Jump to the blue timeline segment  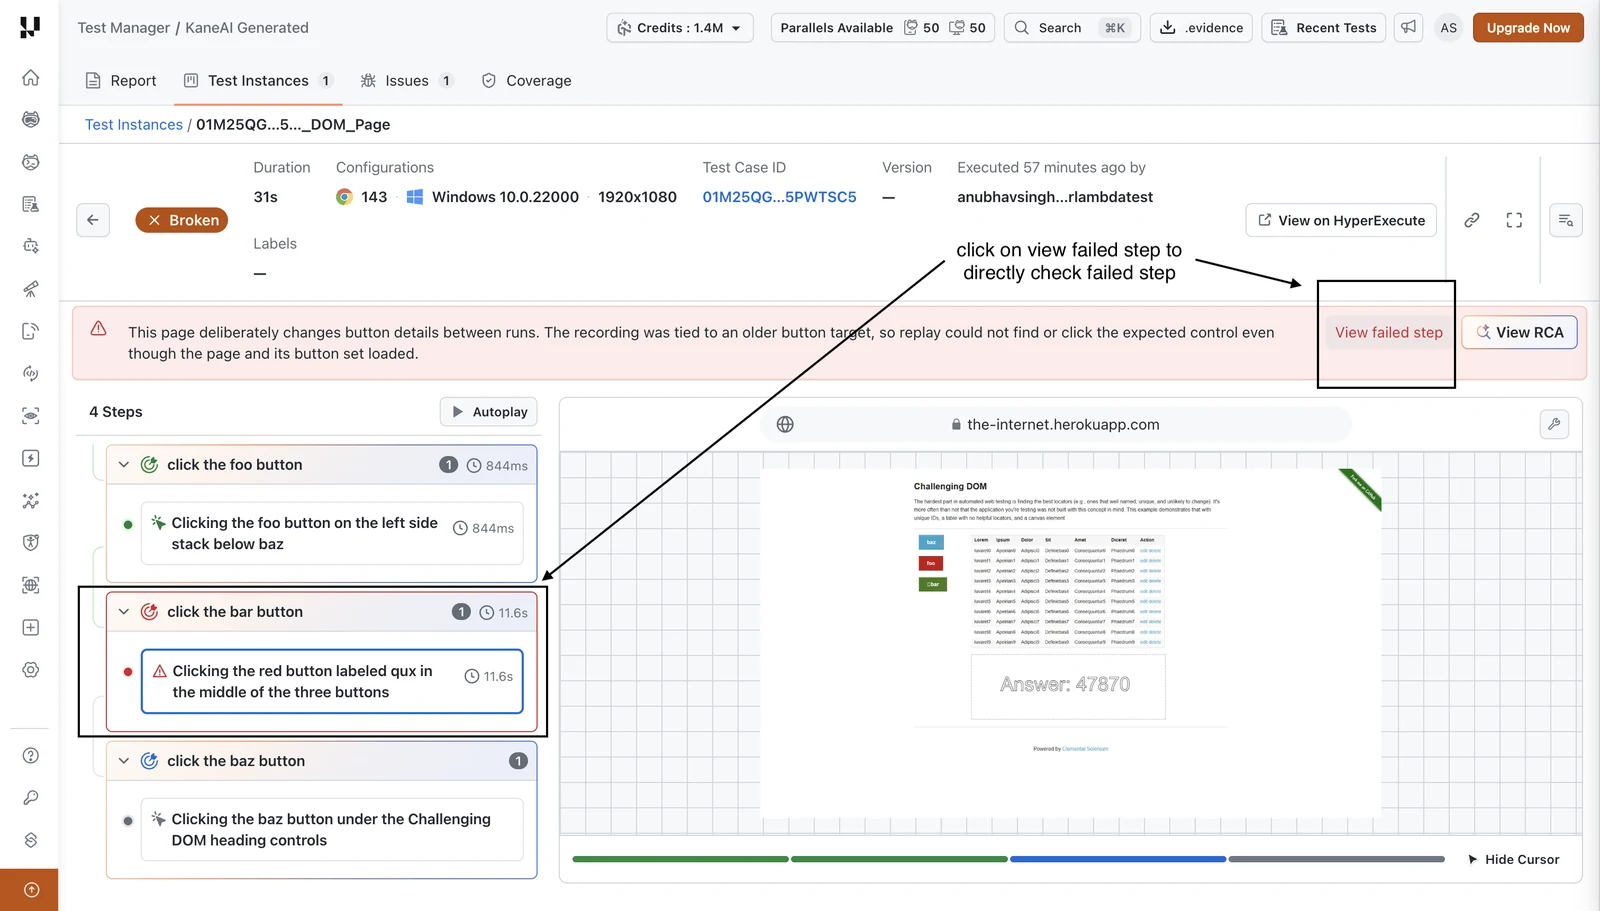coord(1118,859)
